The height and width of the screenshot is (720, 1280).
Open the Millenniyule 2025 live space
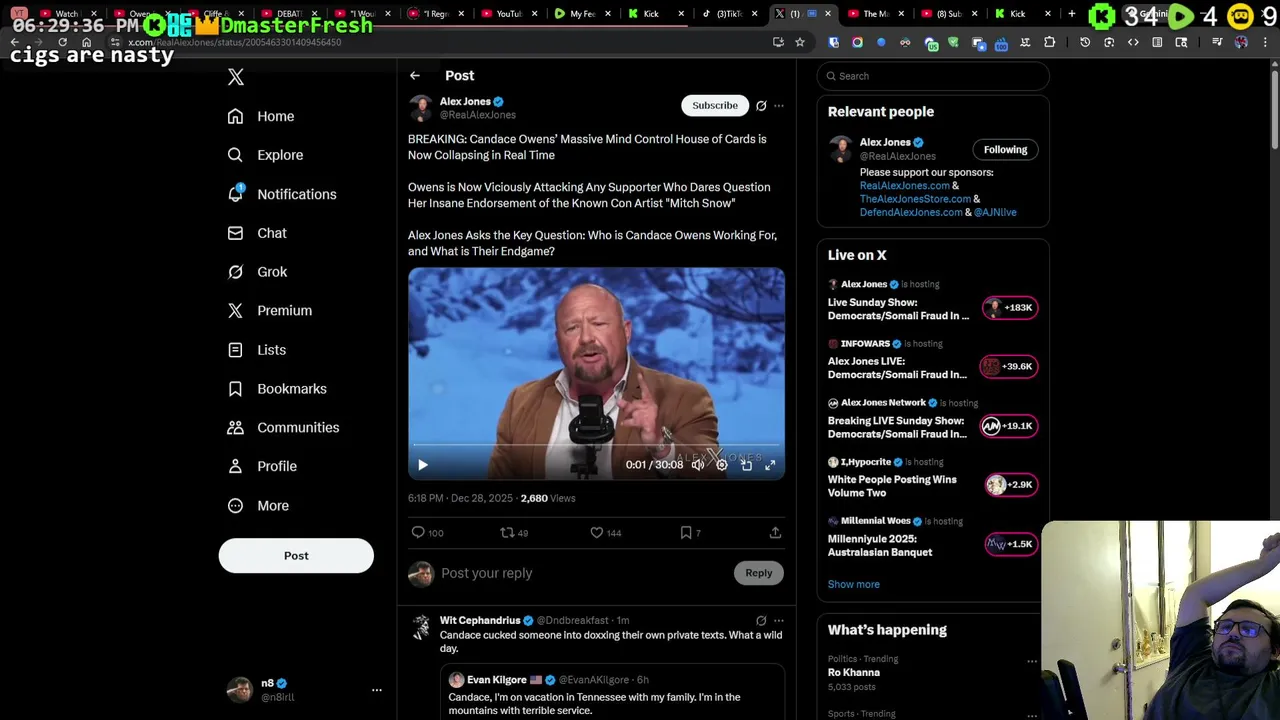click(x=880, y=545)
